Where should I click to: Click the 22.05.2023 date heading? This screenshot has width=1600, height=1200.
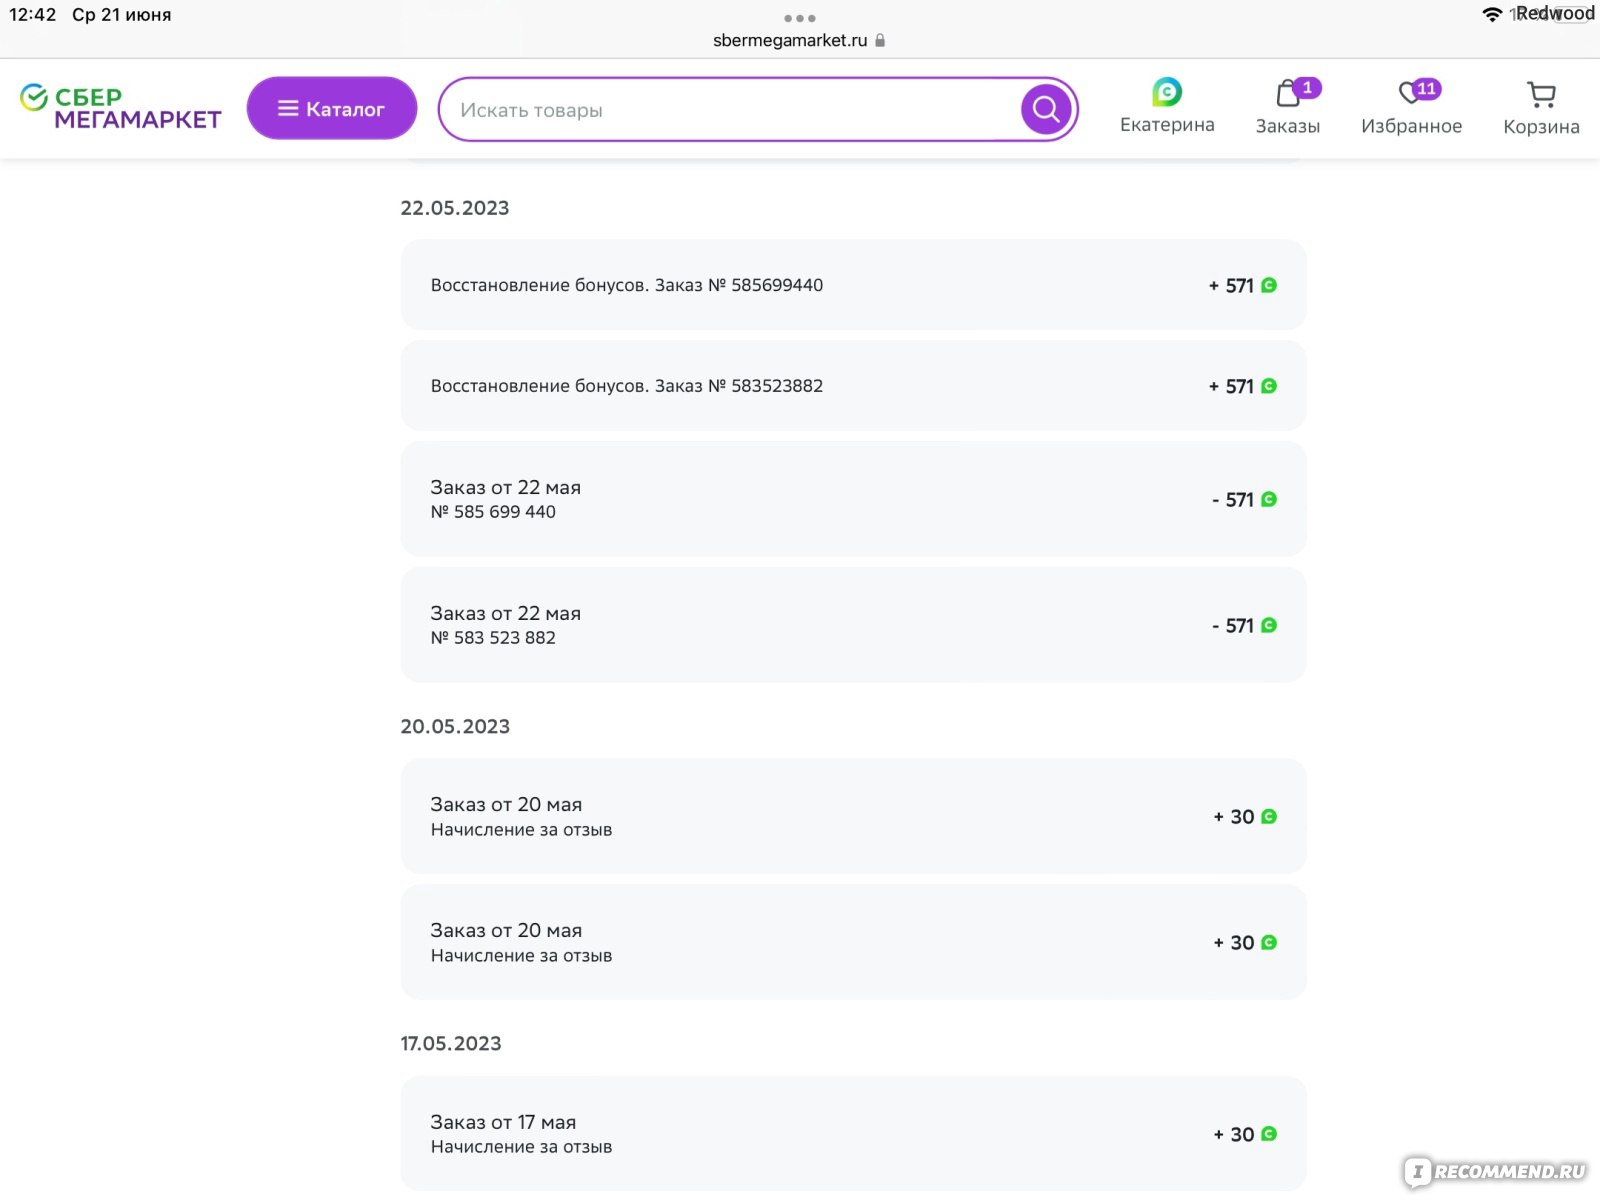click(455, 208)
